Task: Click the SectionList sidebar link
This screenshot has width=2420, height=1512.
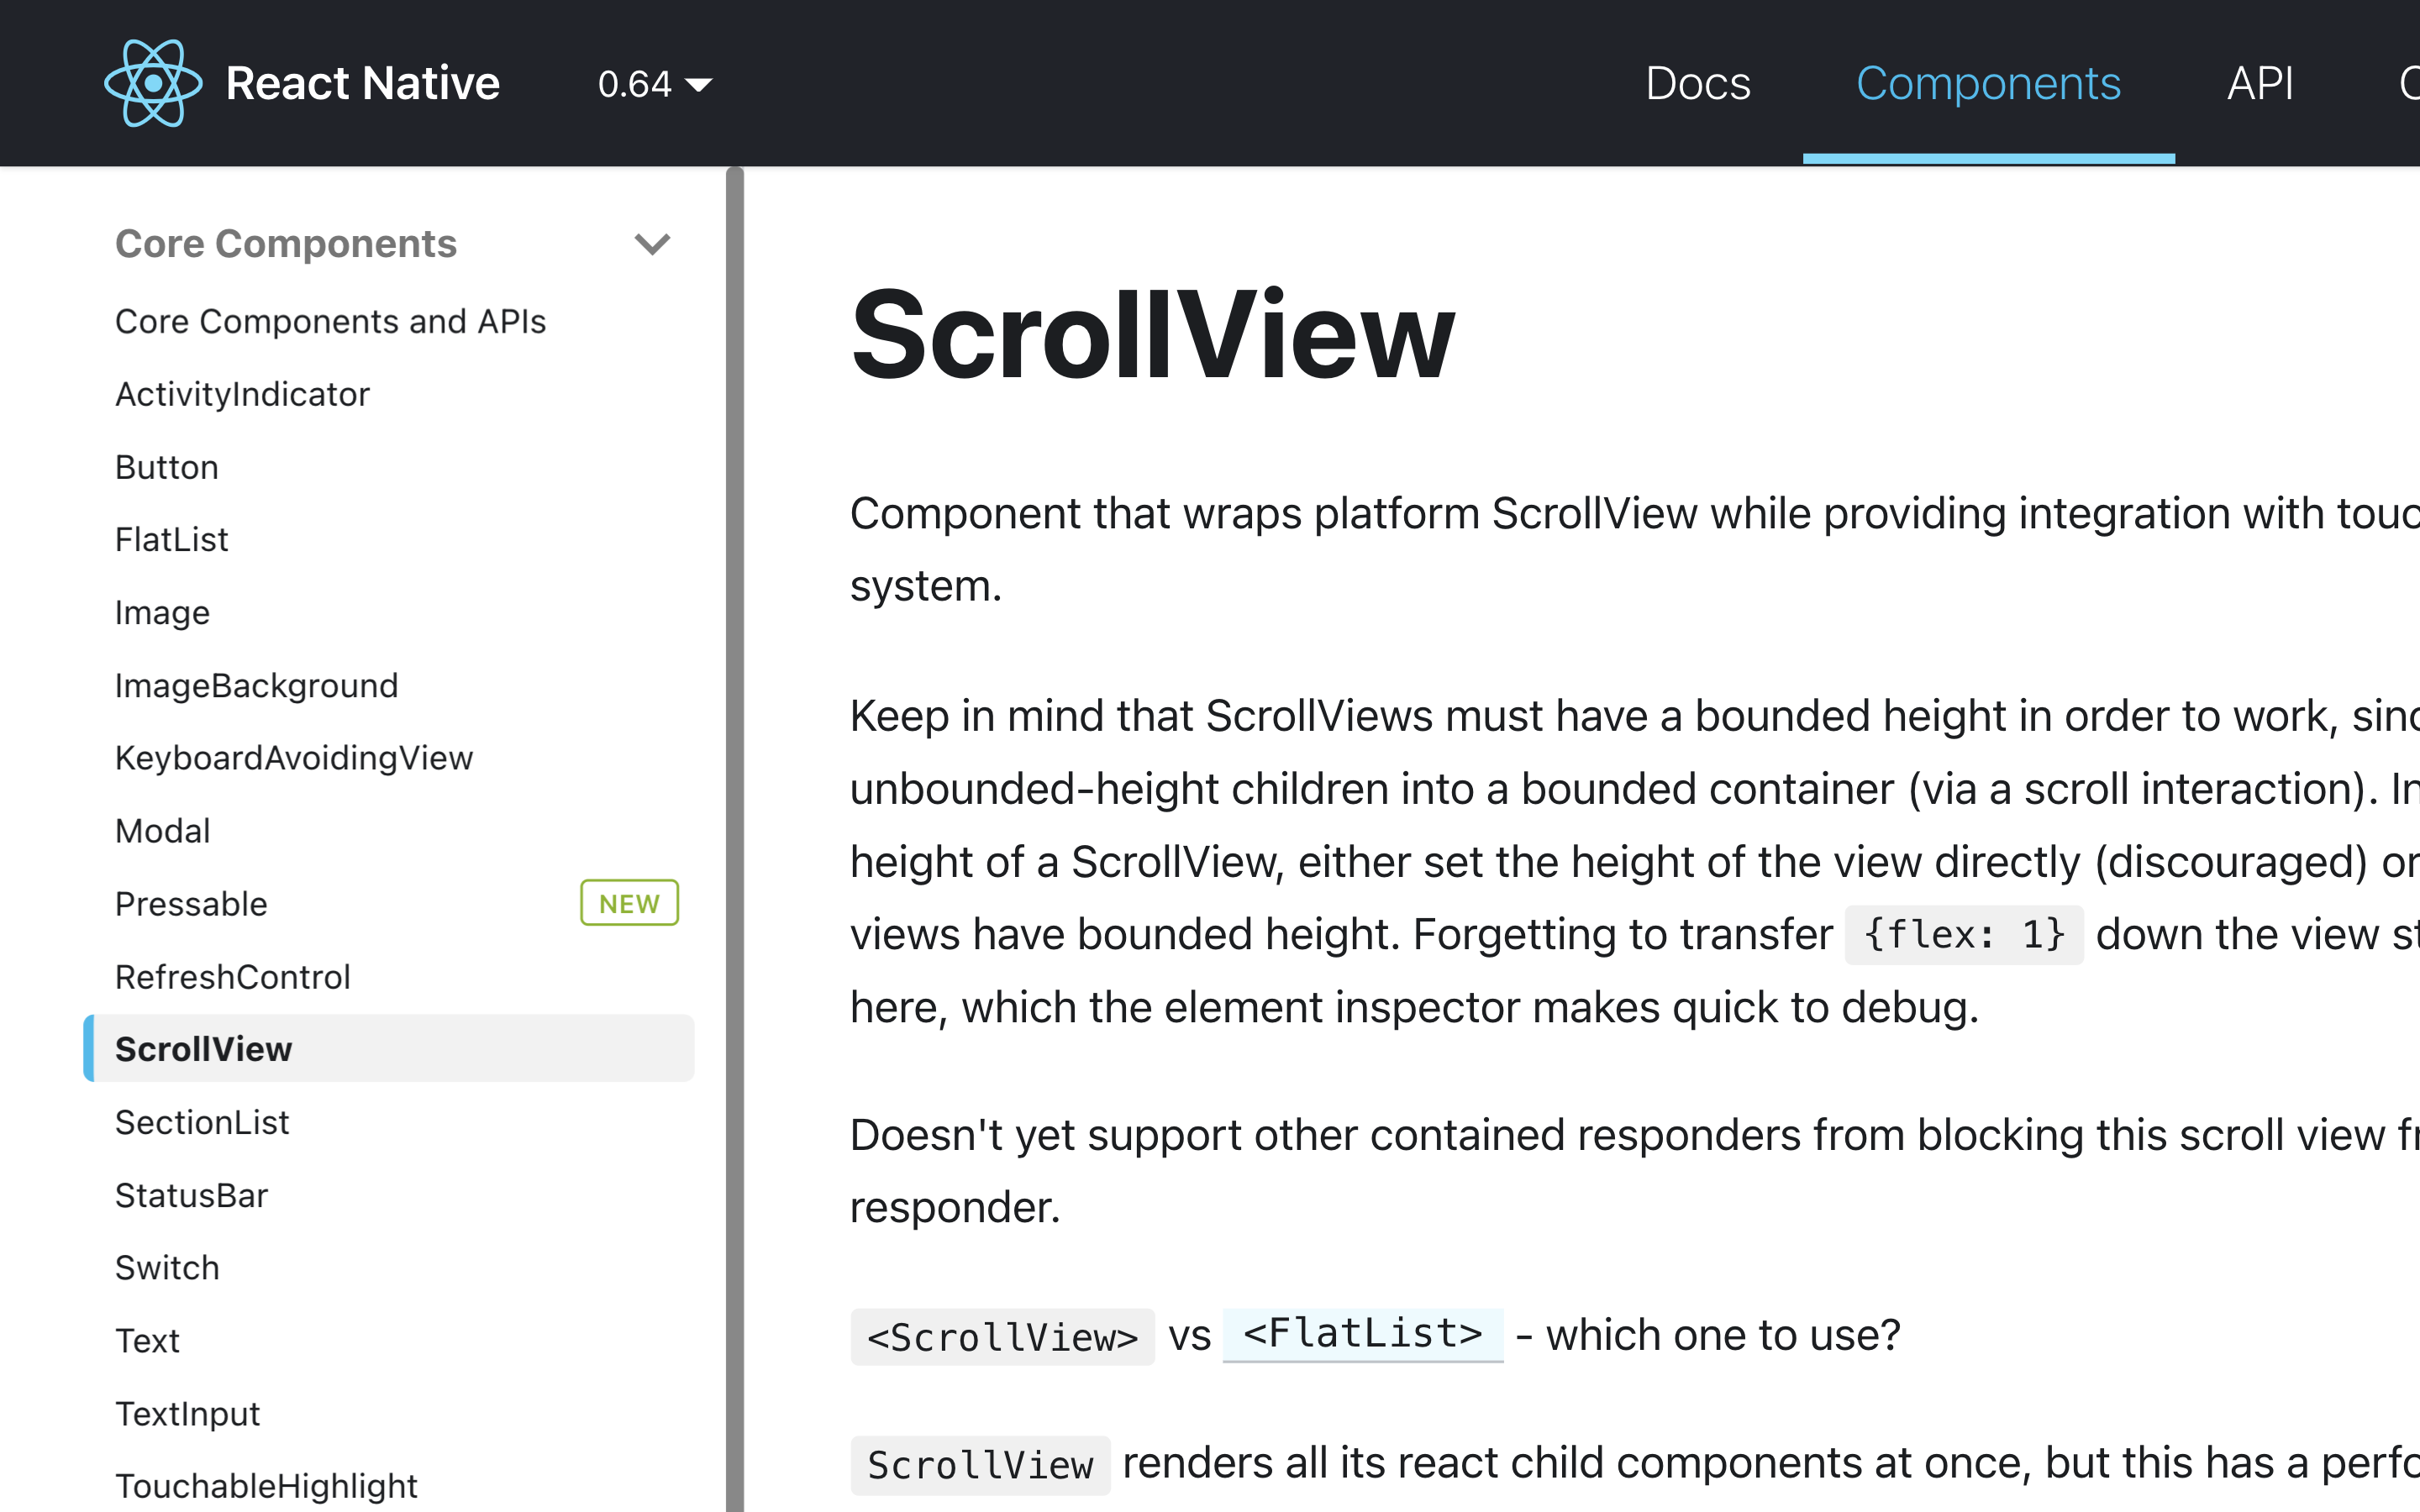Action: [203, 1121]
